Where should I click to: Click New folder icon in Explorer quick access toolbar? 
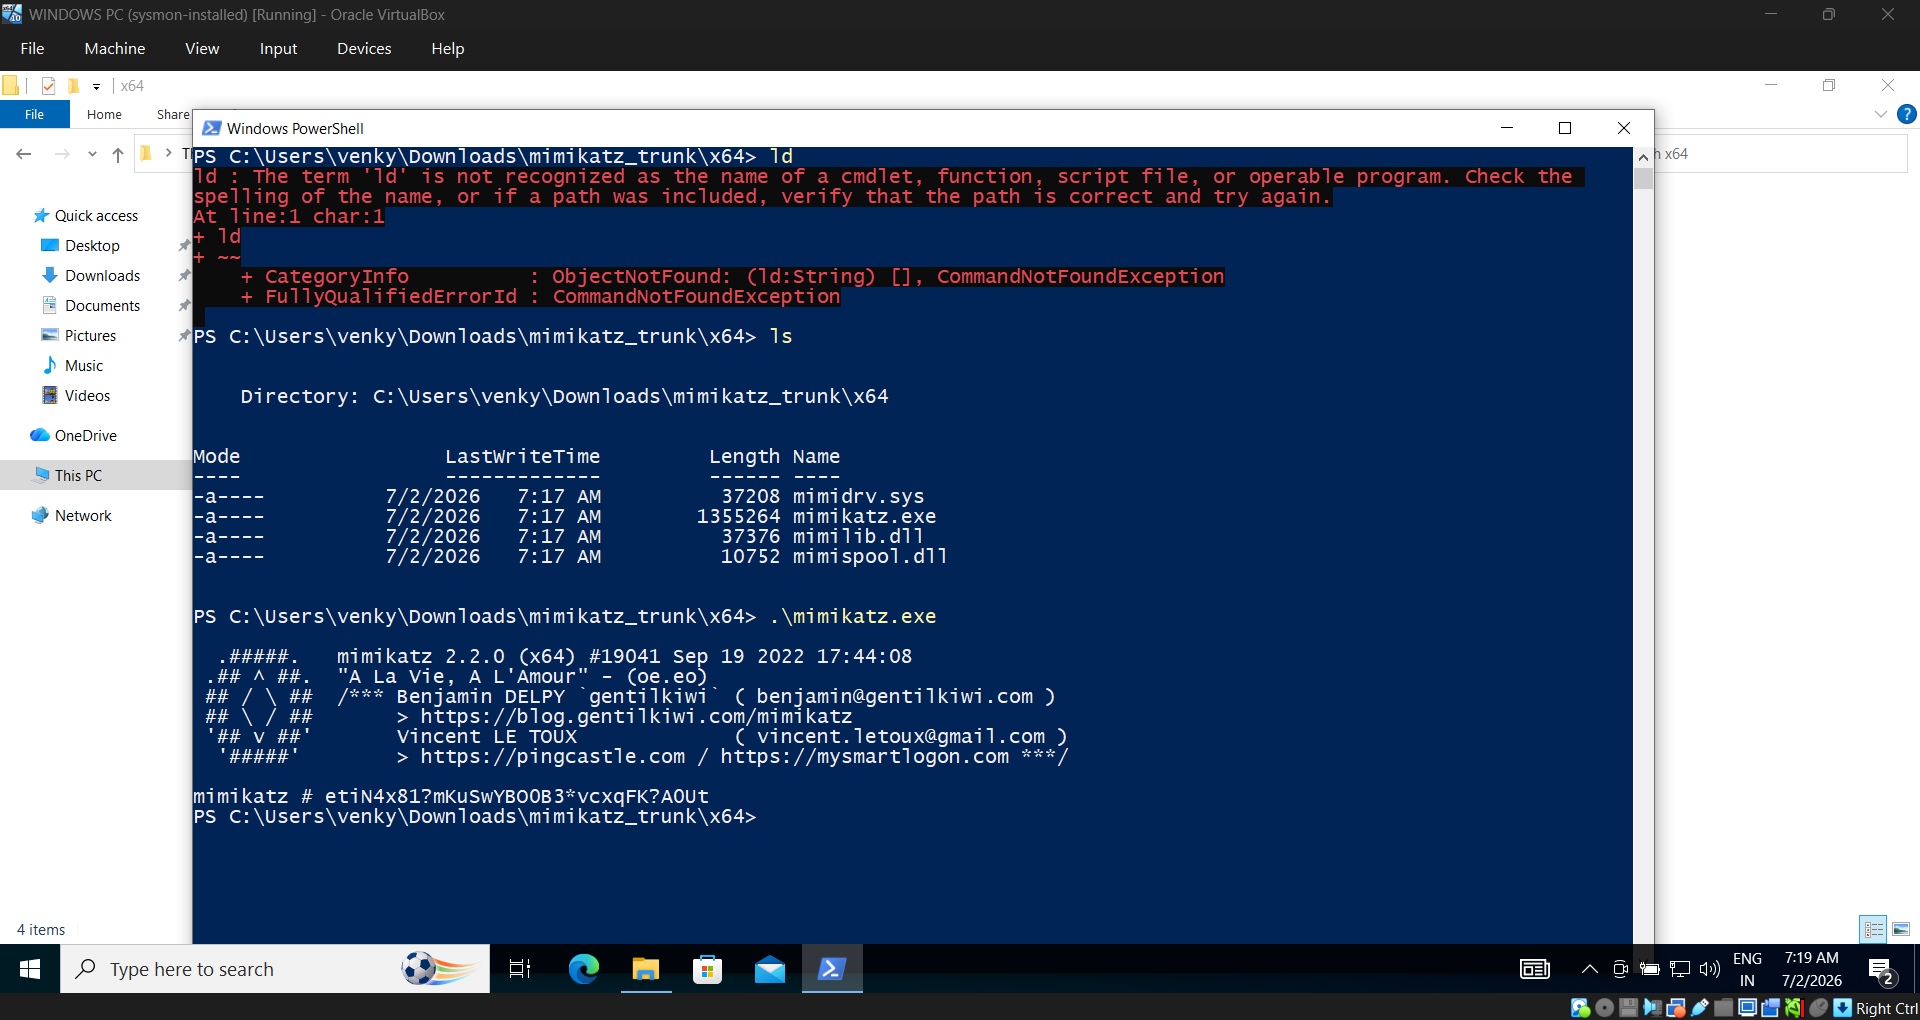coord(73,86)
